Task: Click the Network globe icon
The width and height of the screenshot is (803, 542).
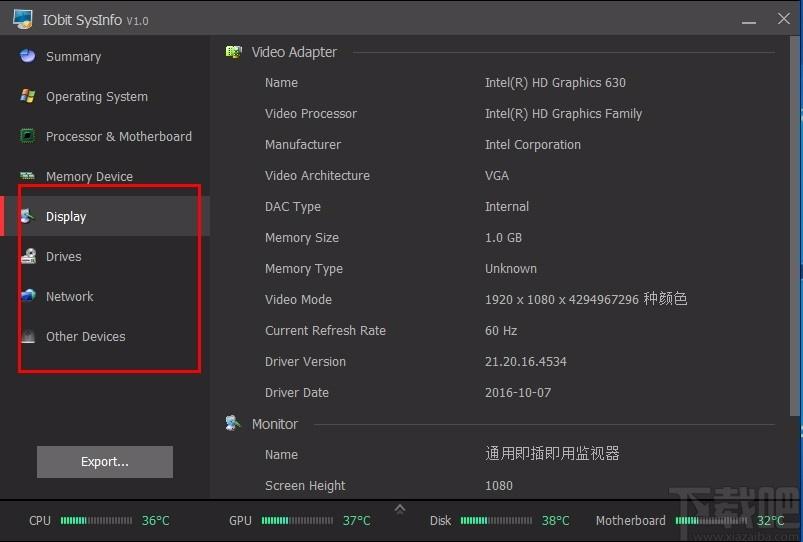Action: (28, 296)
